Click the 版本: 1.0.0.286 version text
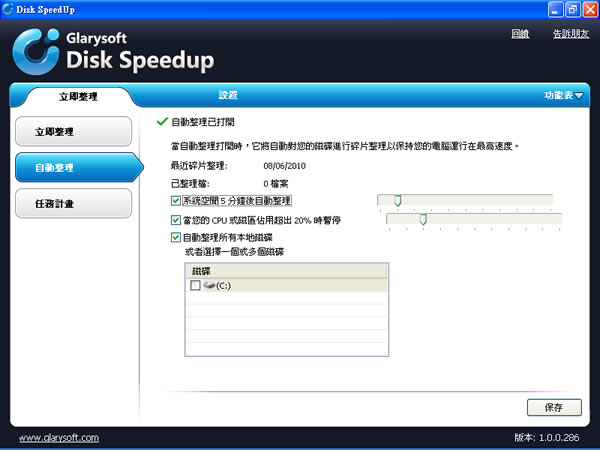600x450 pixels. [x=547, y=438]
